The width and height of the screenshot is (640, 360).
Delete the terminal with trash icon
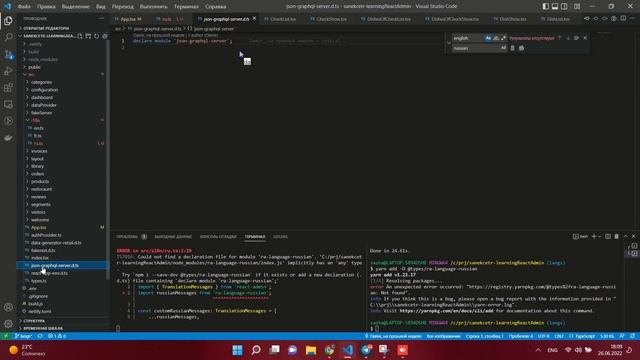(616, 236)
